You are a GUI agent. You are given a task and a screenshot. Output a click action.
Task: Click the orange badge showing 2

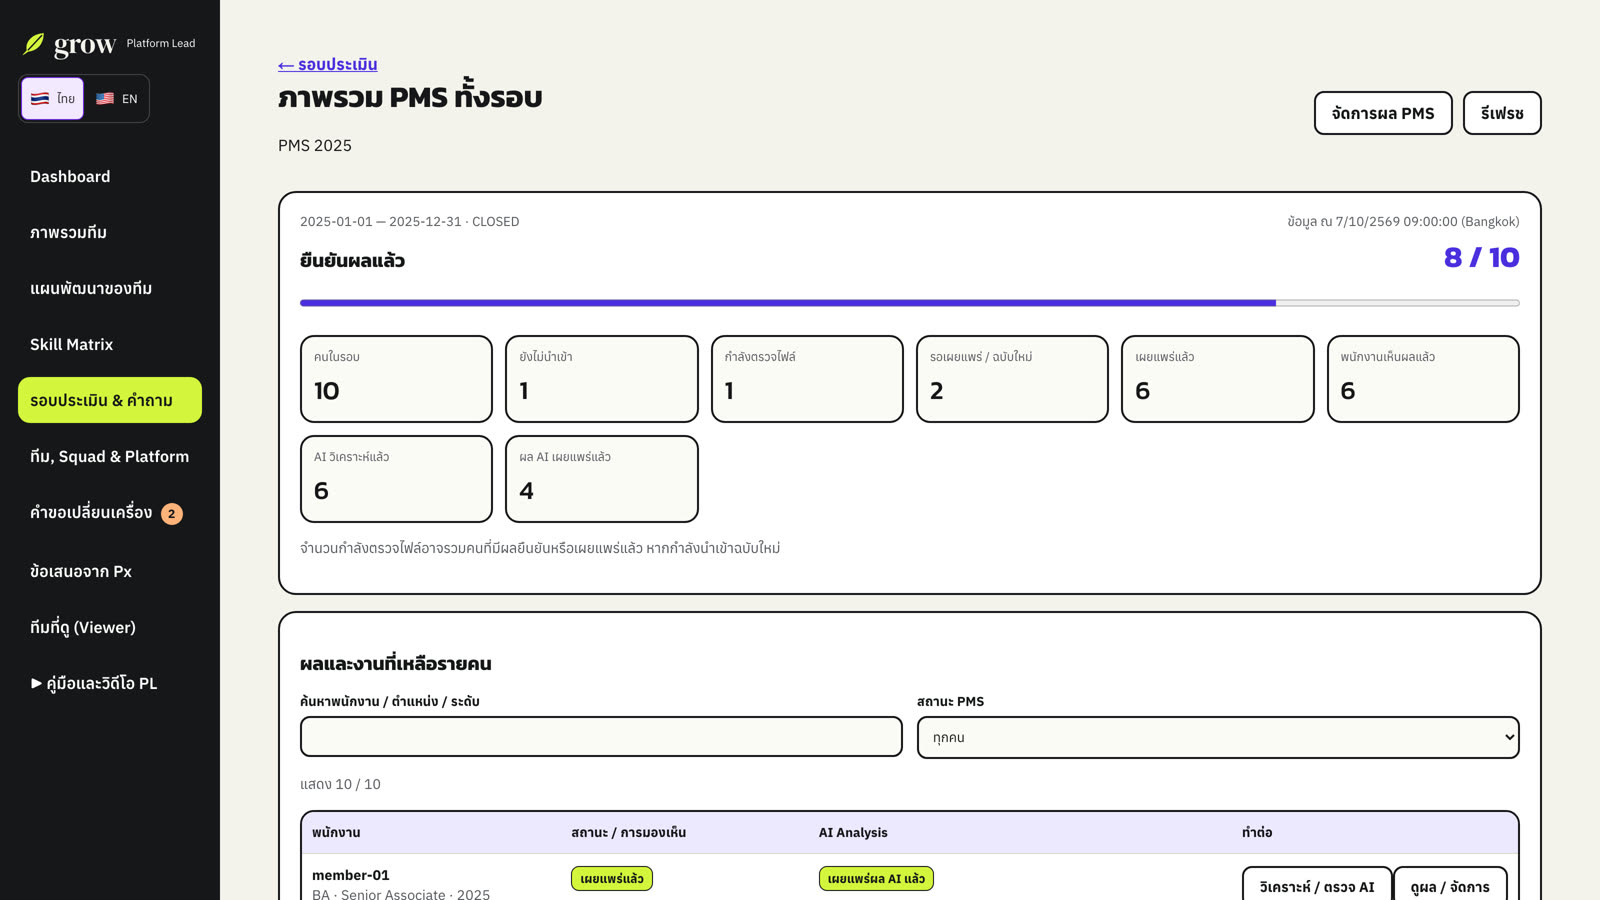[x=172, y=514]
